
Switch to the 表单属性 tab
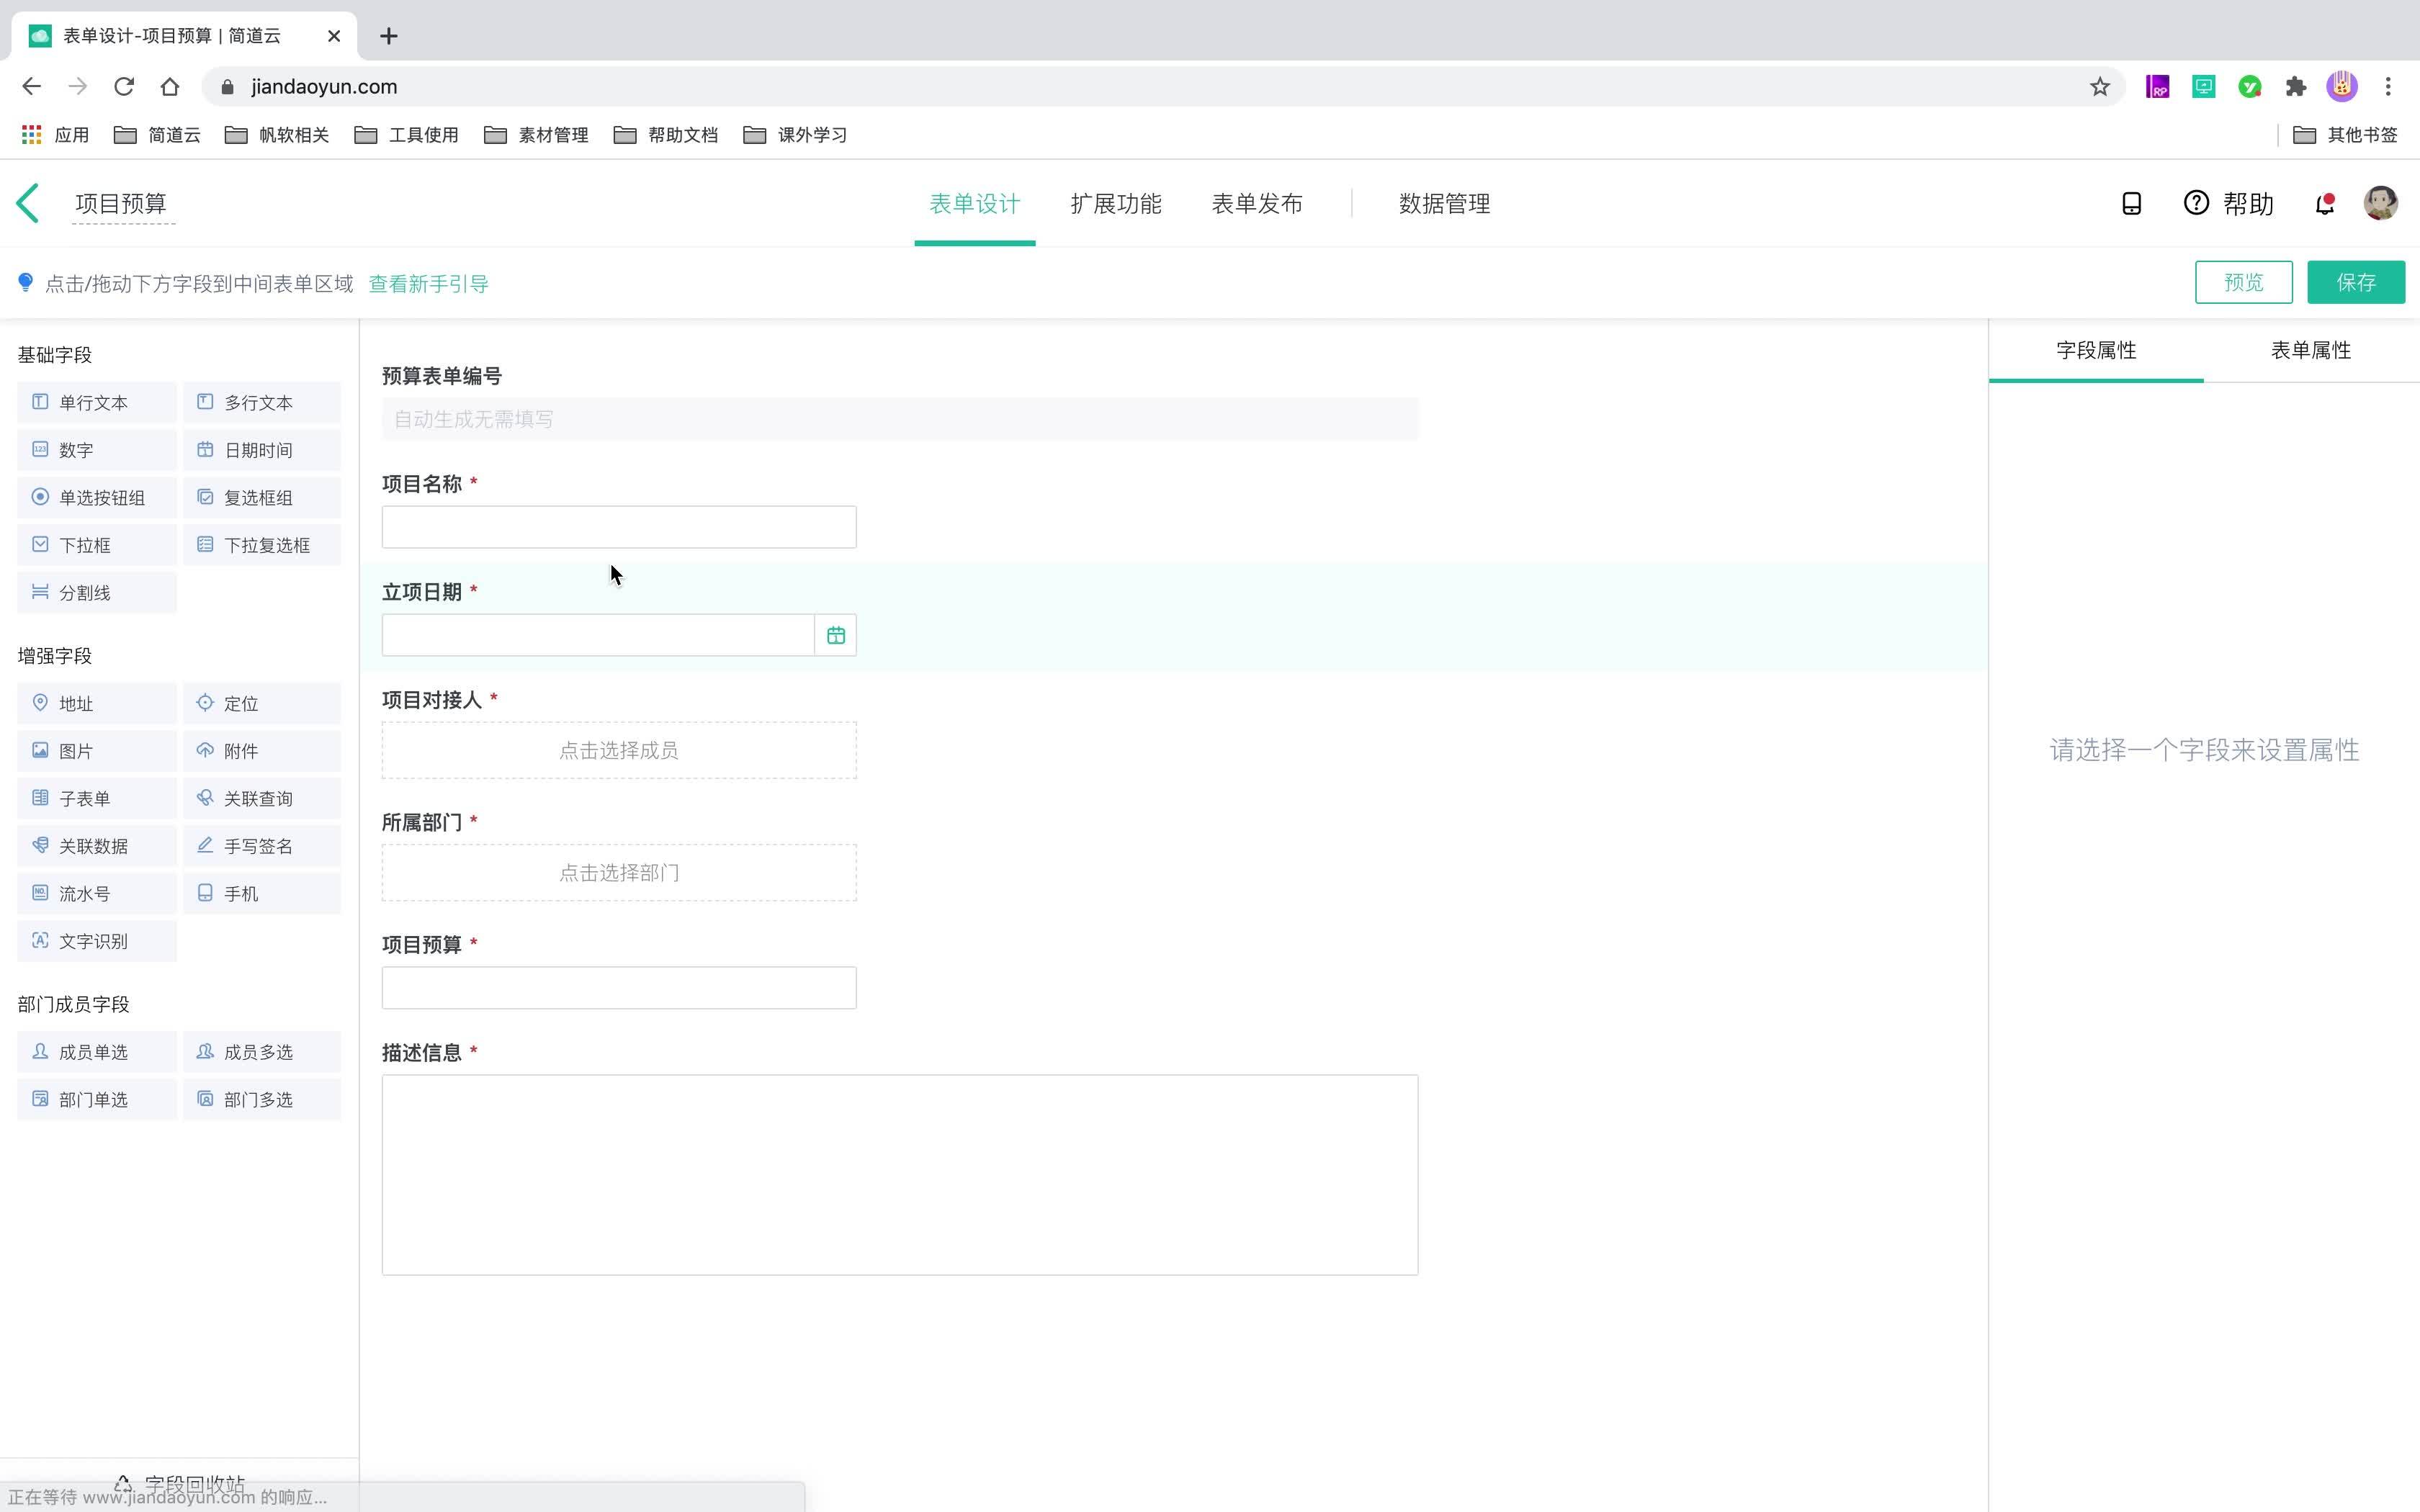tap(2310, 350)
